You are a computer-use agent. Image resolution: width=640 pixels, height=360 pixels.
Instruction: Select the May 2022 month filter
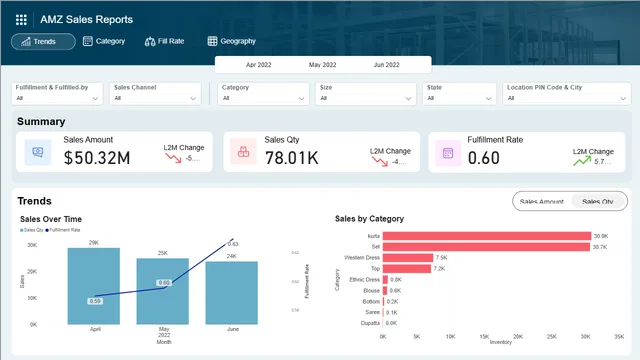(x=322, y=65)
